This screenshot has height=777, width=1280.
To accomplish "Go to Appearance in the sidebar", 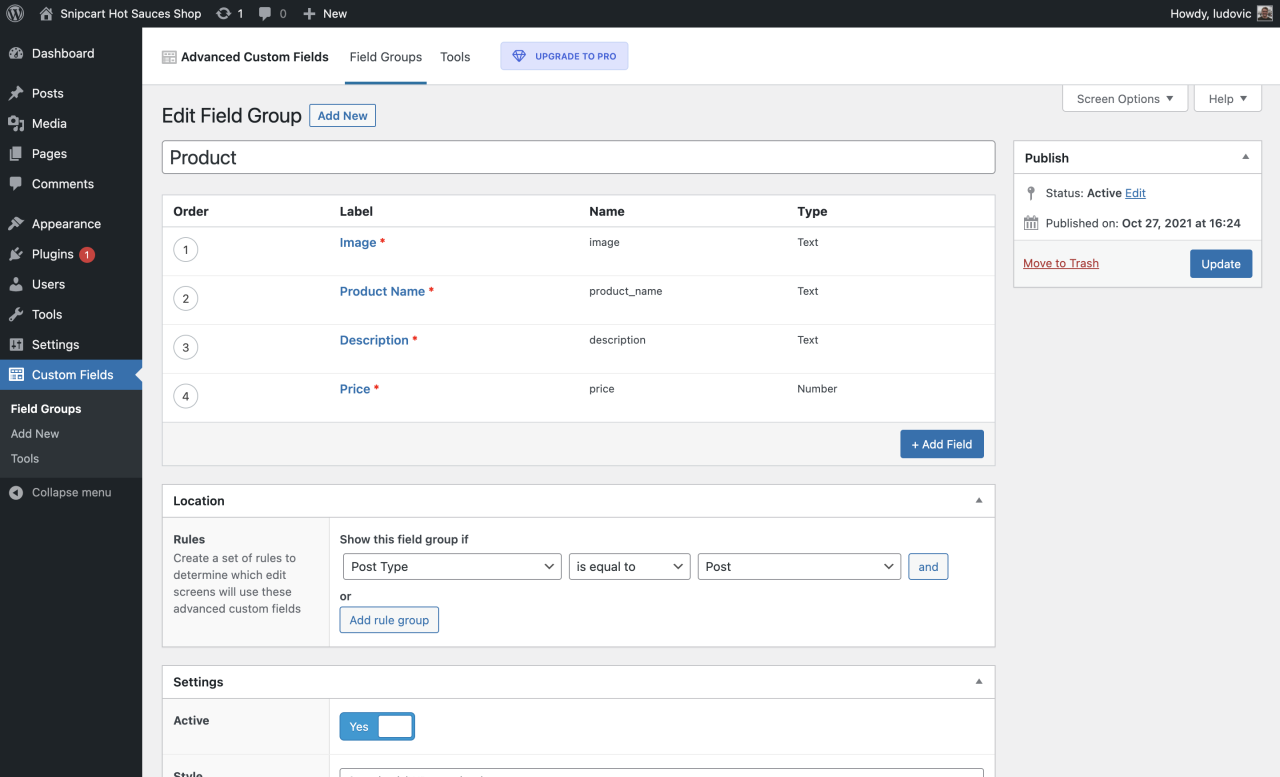I will (x=65, y=224).
